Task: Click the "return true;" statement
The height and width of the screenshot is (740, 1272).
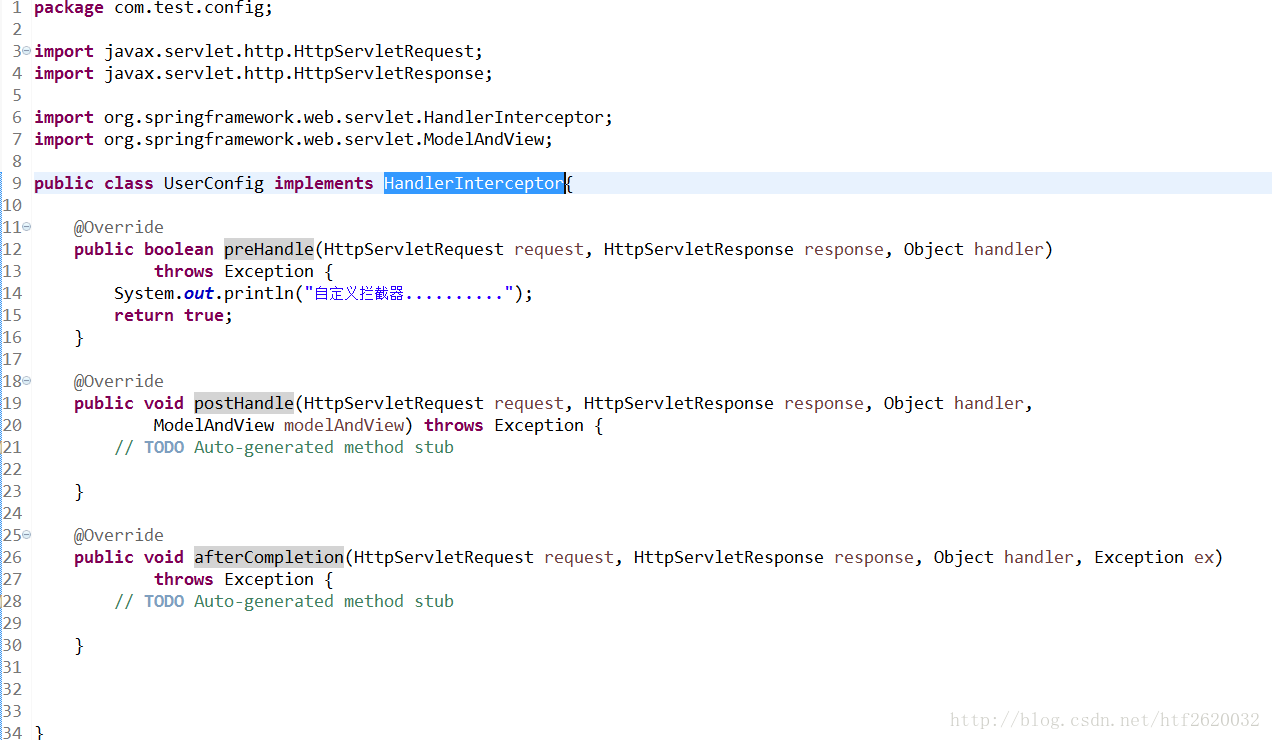Action: tap(173, 315)
